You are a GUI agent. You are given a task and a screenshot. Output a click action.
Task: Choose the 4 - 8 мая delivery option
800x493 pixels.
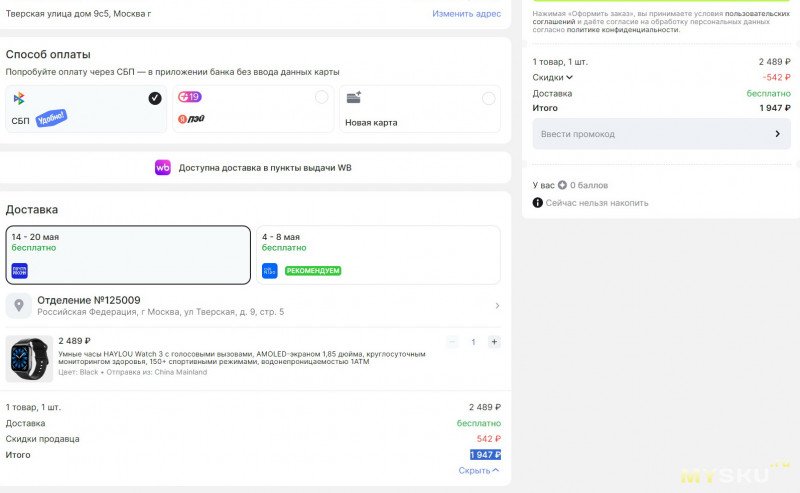378,254
